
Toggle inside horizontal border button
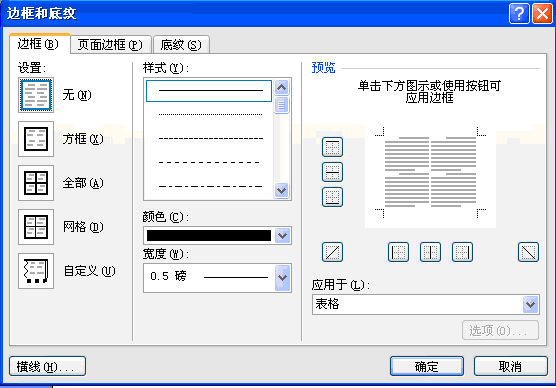tap(332, 172)
